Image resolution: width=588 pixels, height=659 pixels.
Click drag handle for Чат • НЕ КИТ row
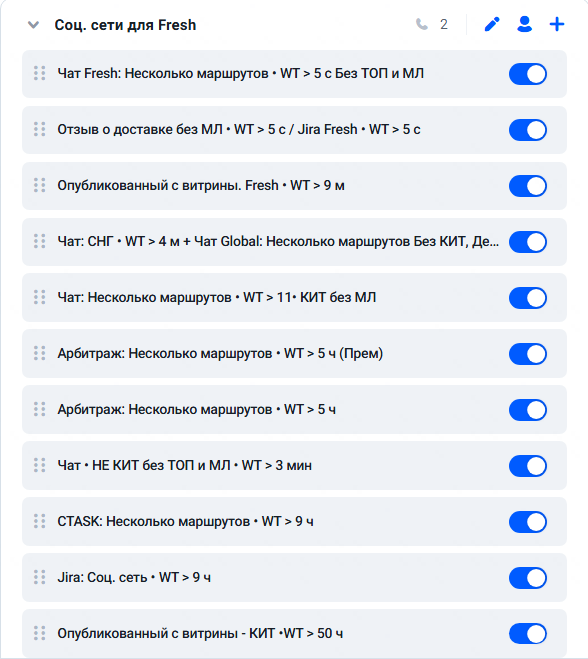point(40,465)
